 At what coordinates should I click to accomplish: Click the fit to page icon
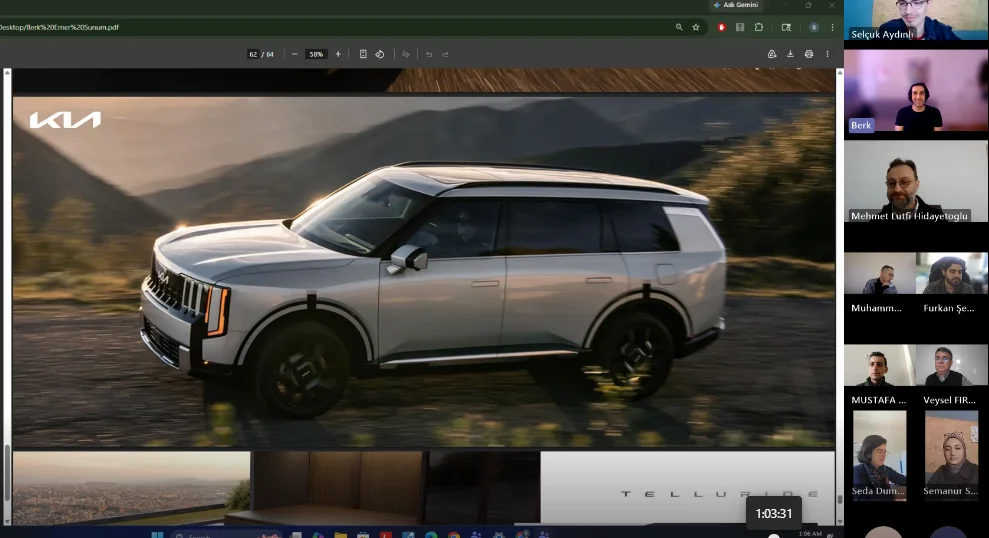click(x=363, y=54)
